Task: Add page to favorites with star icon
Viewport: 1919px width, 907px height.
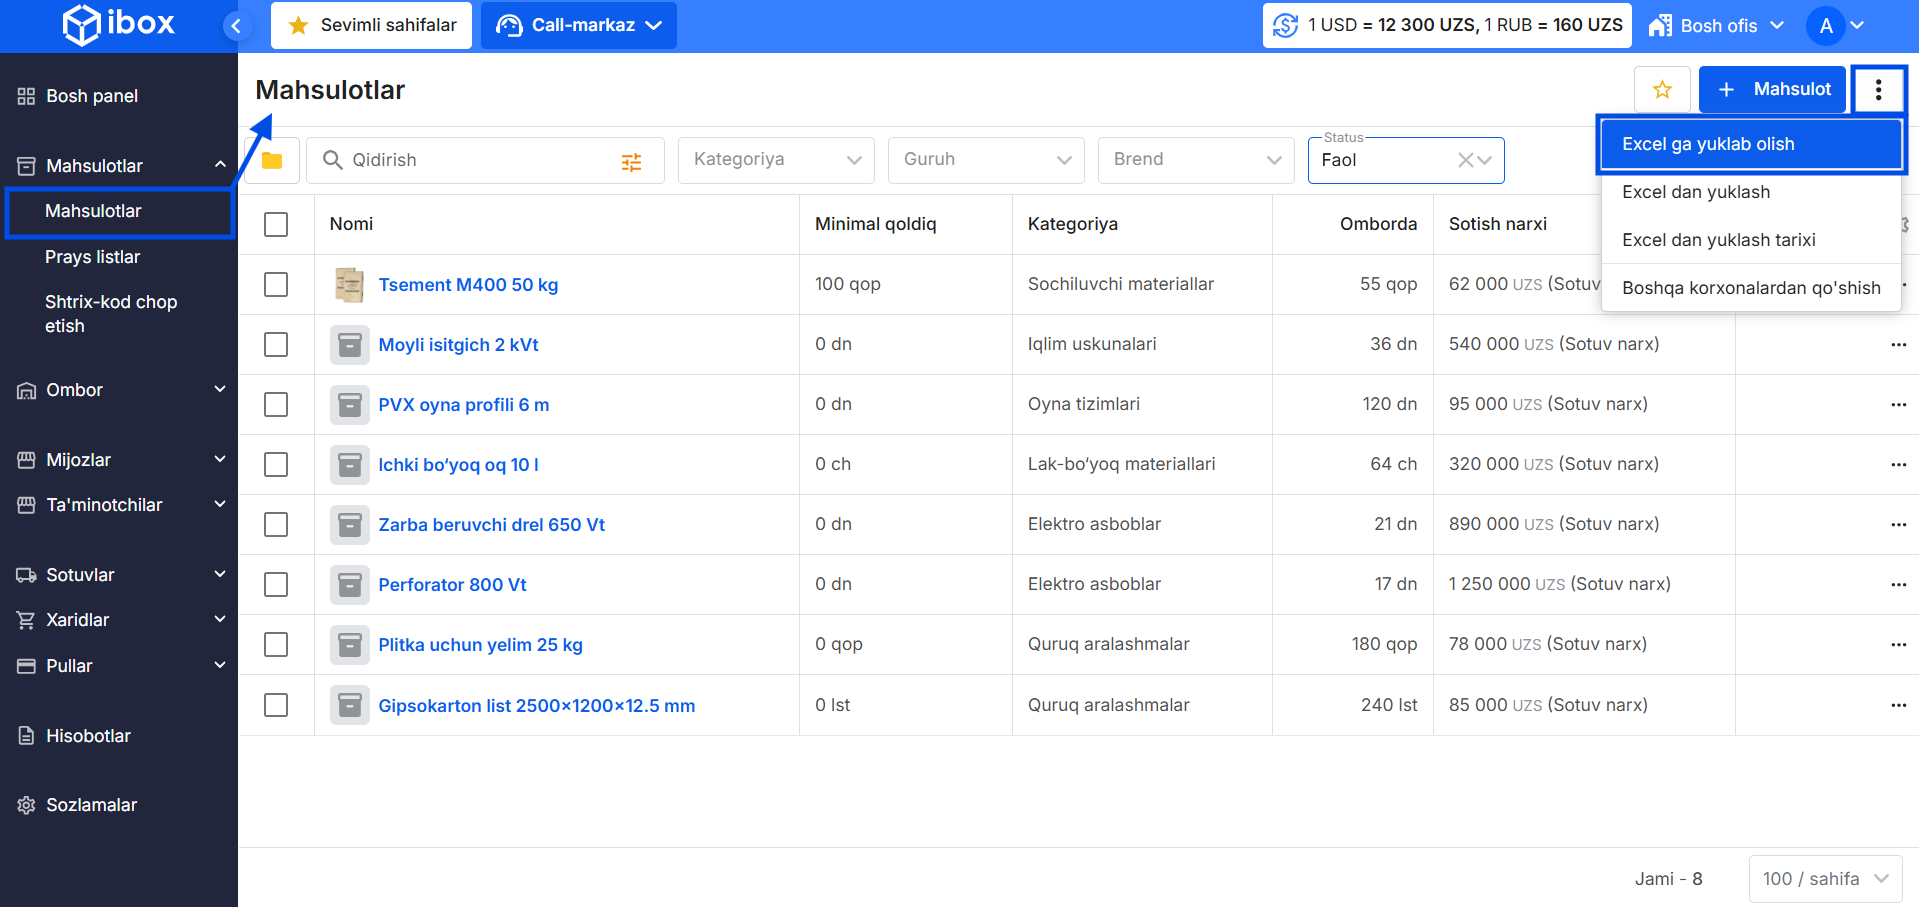Action: point(1662,90)
